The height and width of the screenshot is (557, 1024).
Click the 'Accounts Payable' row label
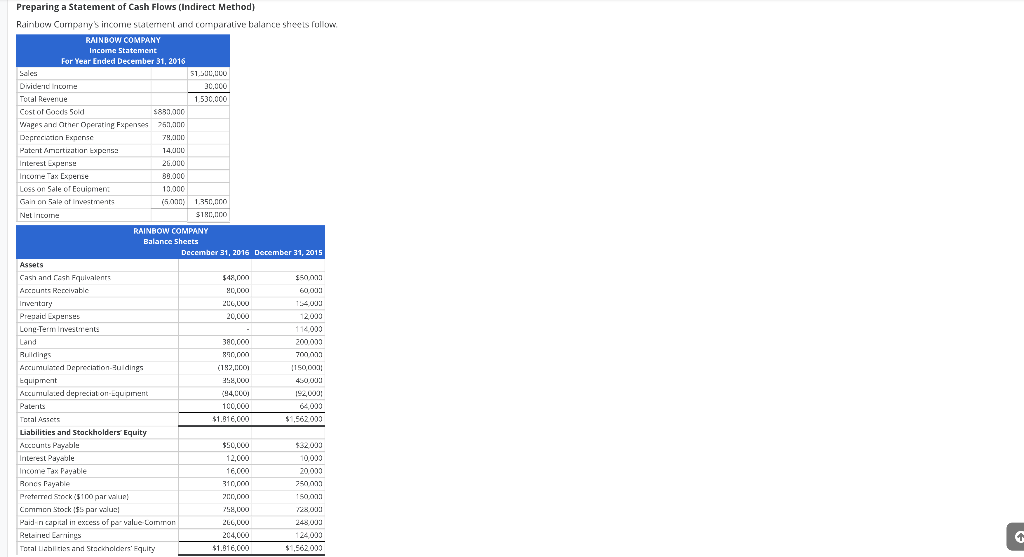pos(50,445)
